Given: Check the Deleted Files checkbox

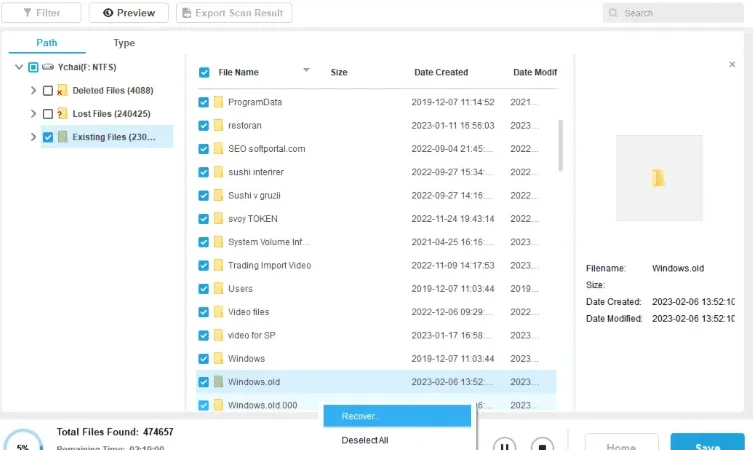Looking at the screenshot, I should pyautogui.click(x=48, y=90).
